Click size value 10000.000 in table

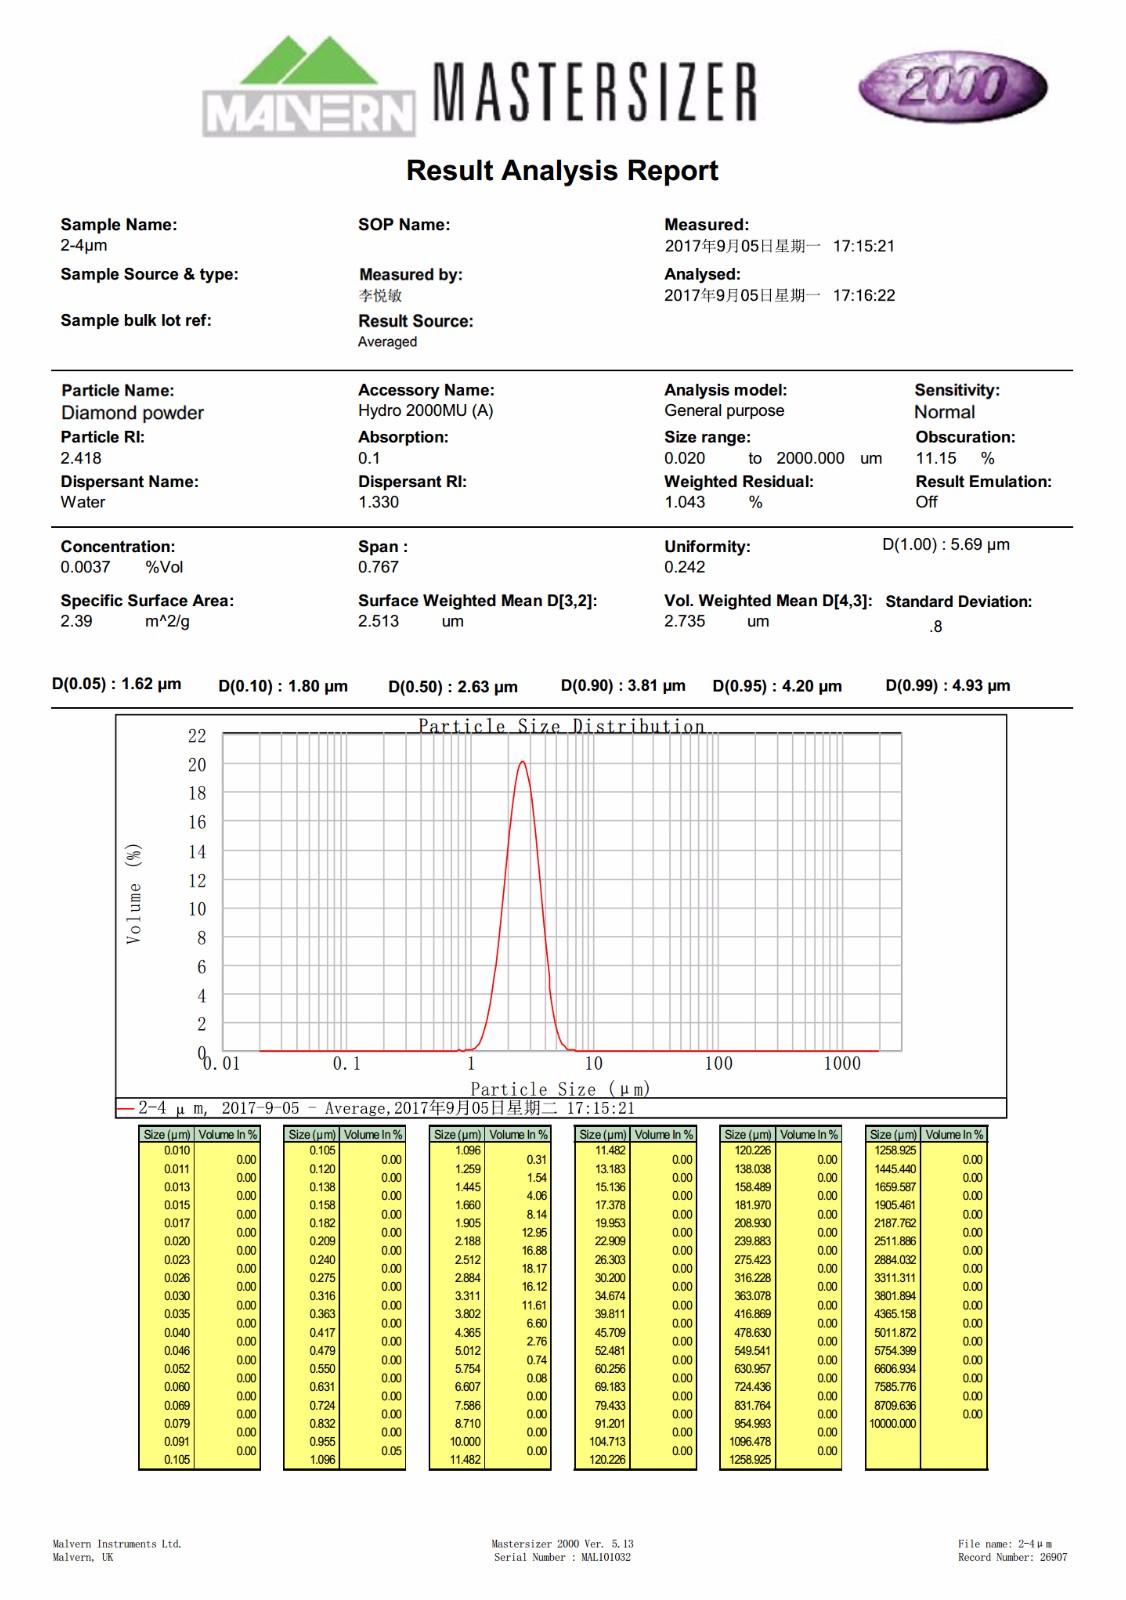[892, 1423]
